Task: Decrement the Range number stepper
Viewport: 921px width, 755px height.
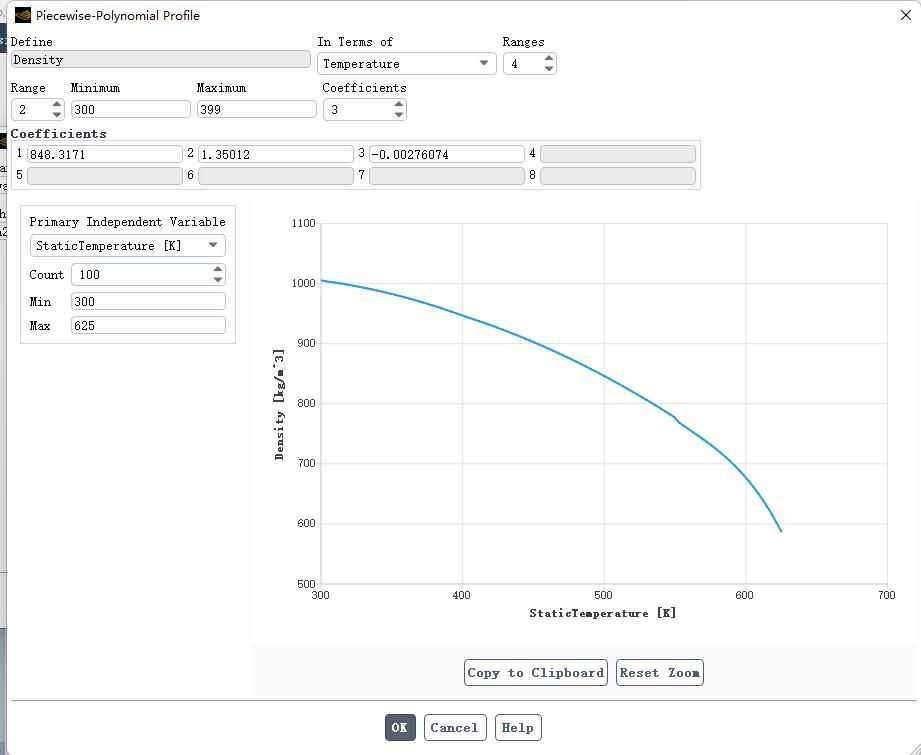Action: click(x=56, y=115)
